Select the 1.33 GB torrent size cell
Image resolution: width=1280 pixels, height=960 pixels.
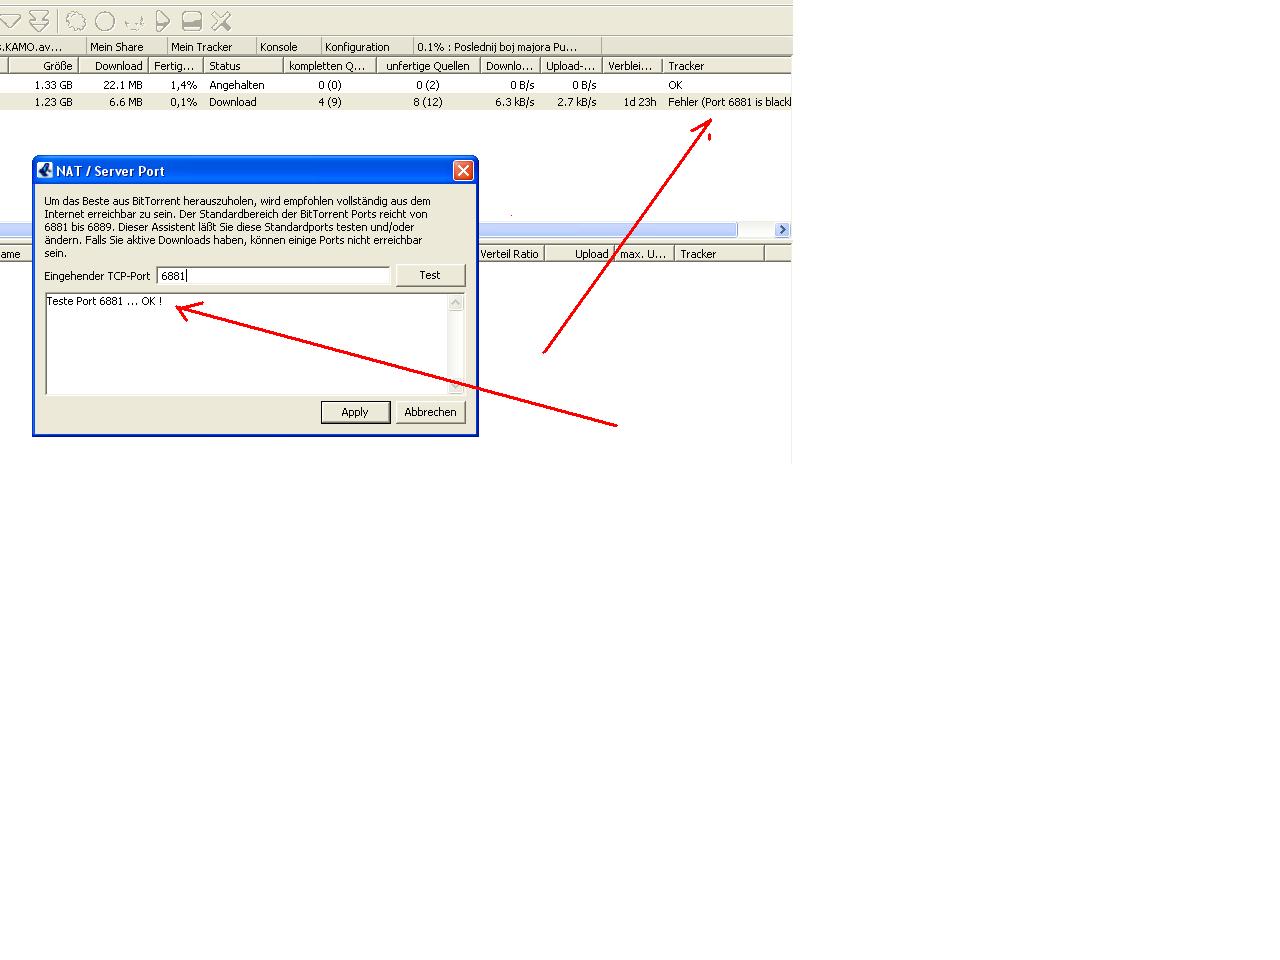click(x=54, y=85)
